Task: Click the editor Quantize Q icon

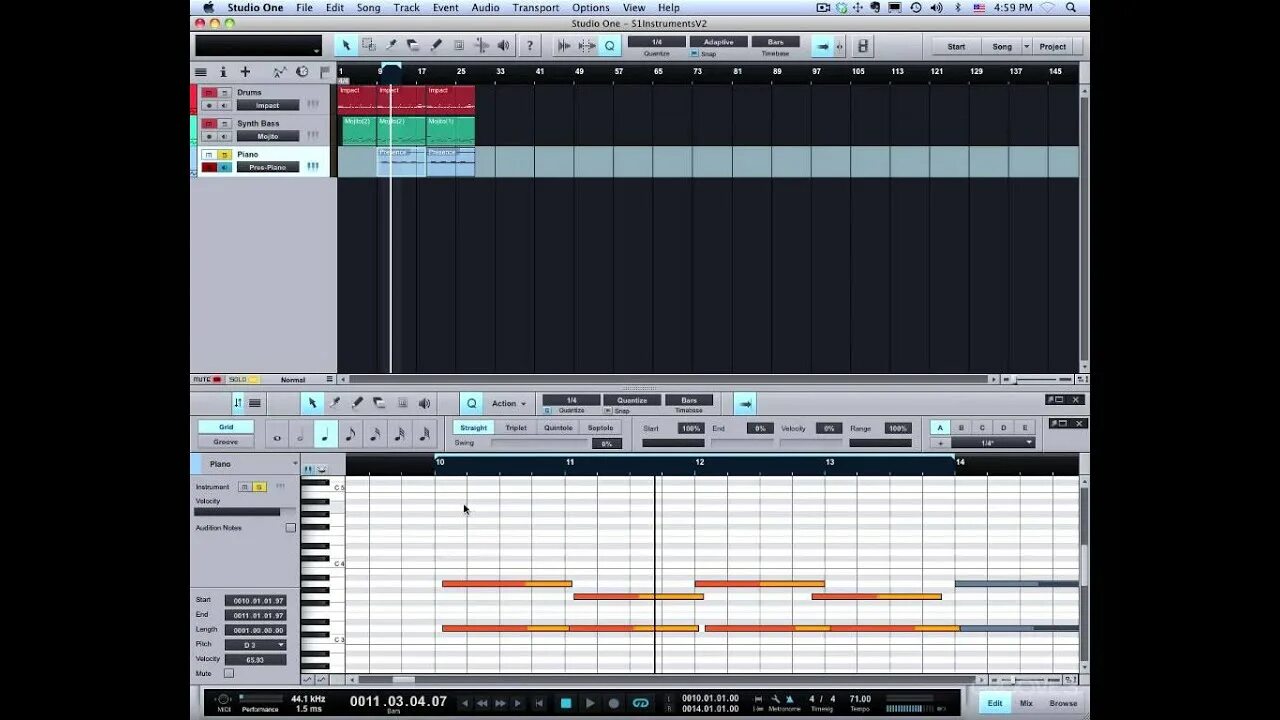Action: (x=472, y=403)
